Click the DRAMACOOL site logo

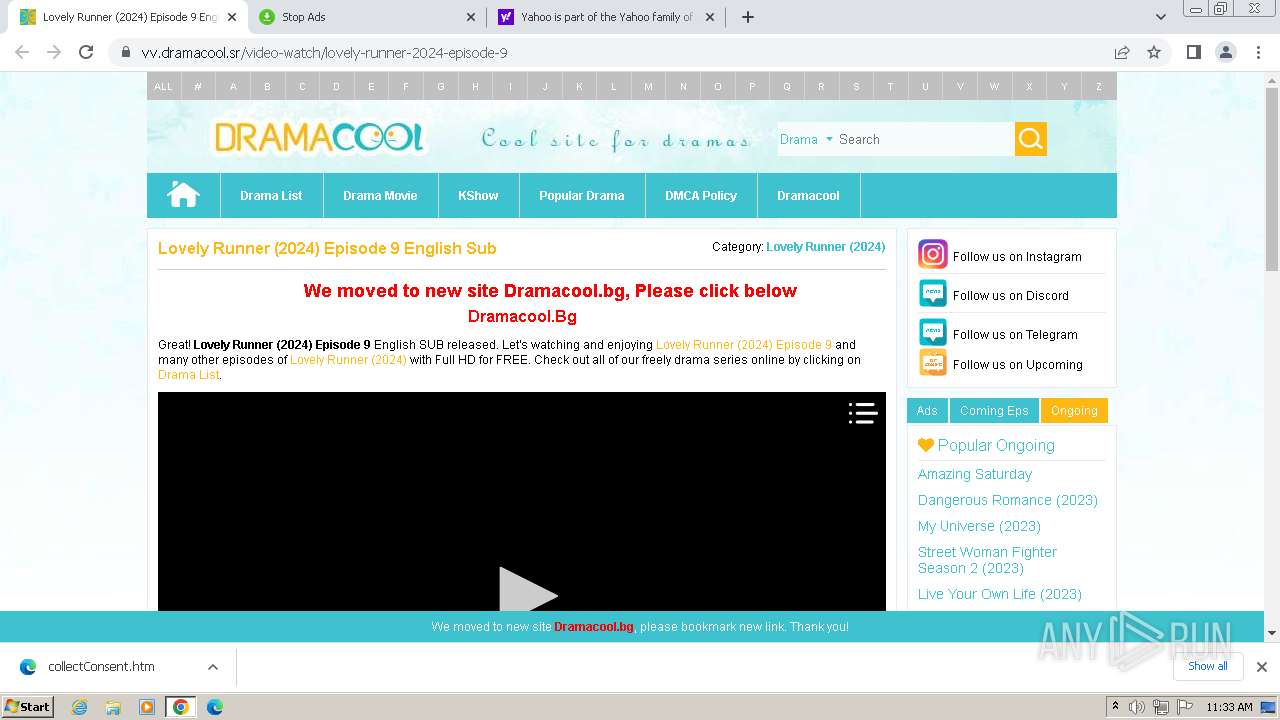[319, 138]
